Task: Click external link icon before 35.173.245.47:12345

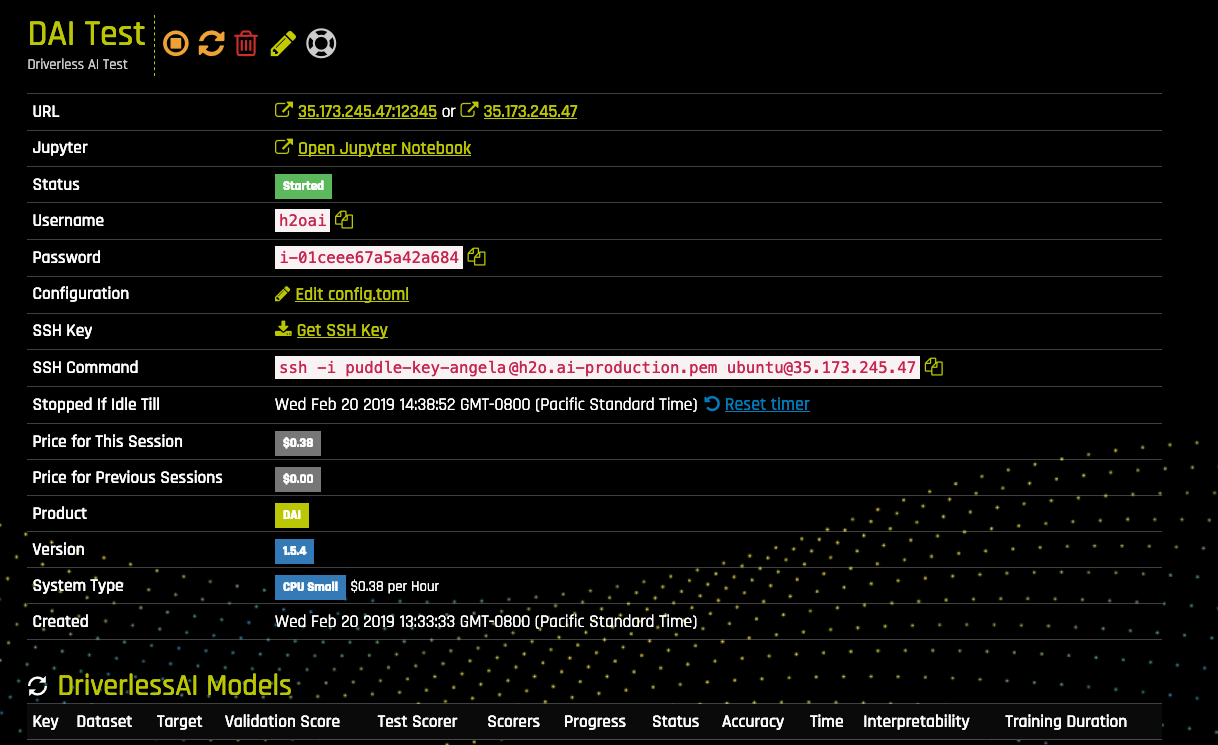Action: point(284,111)
